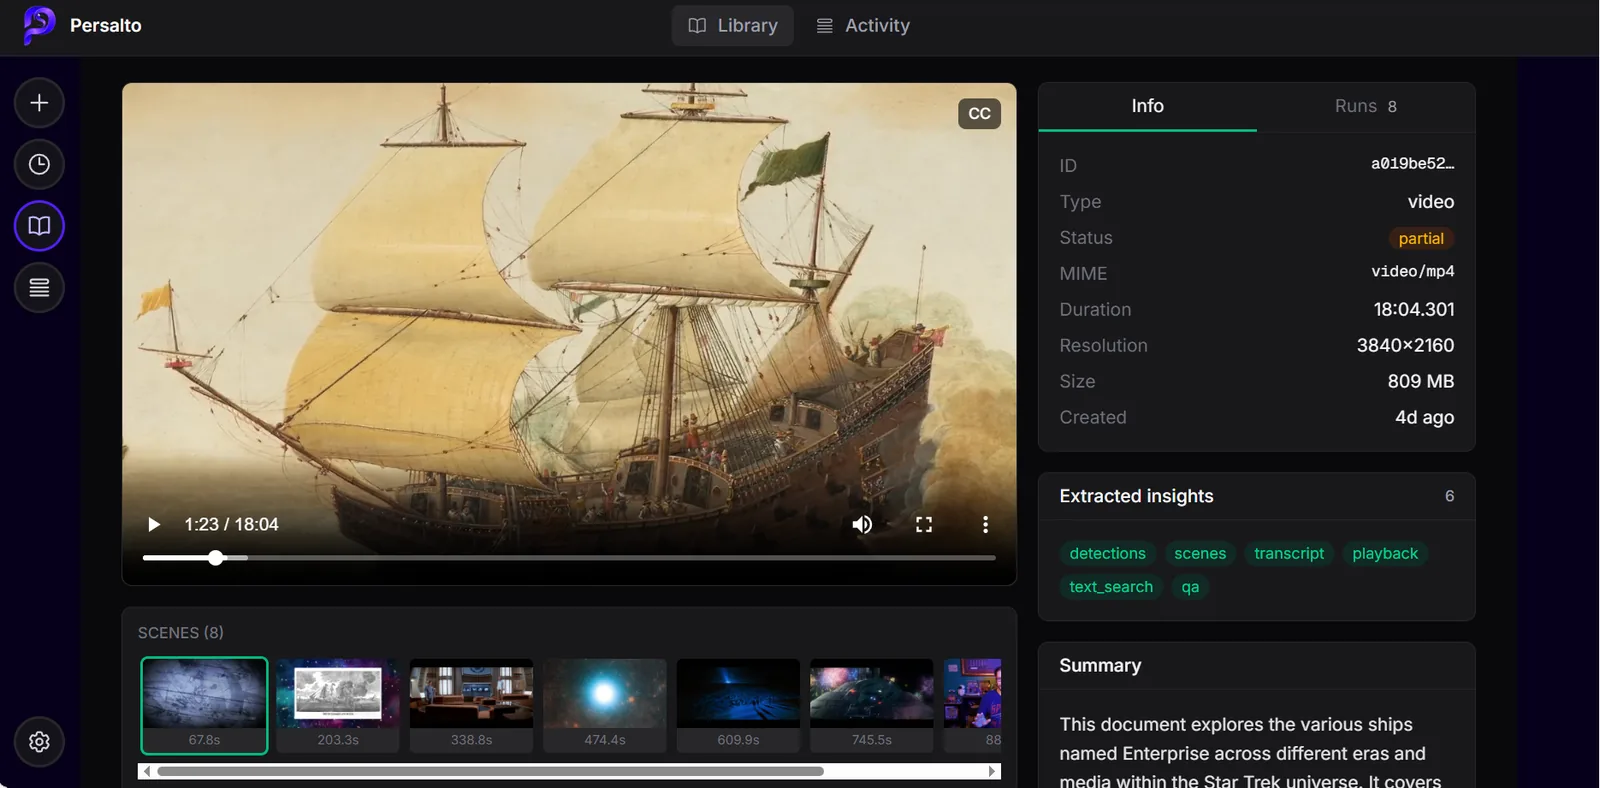1600x788 pixels.
Task: Click the Type value video
Action: [x=1431, y=202]
